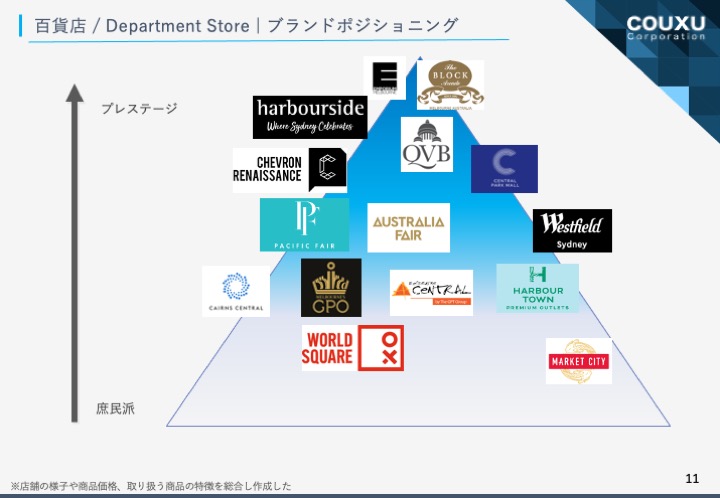Click the harbourside Sydney logo
The width and height of the screenshot is (720, 498).
pos(310,117)
